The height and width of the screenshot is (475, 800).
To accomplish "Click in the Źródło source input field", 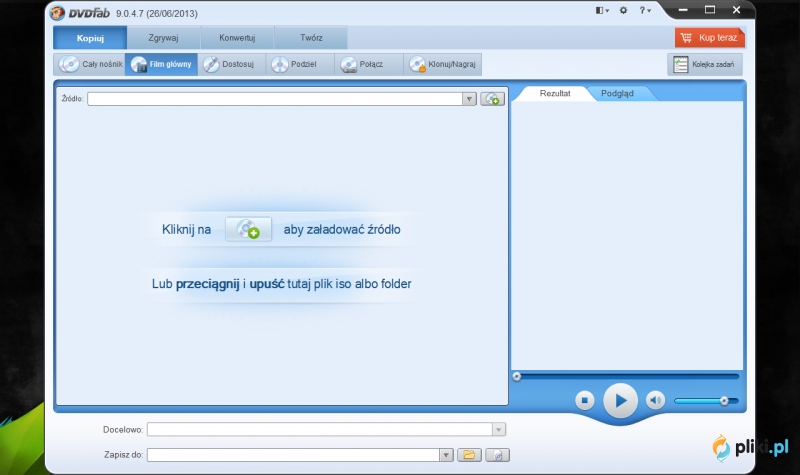I will point(275,99).
